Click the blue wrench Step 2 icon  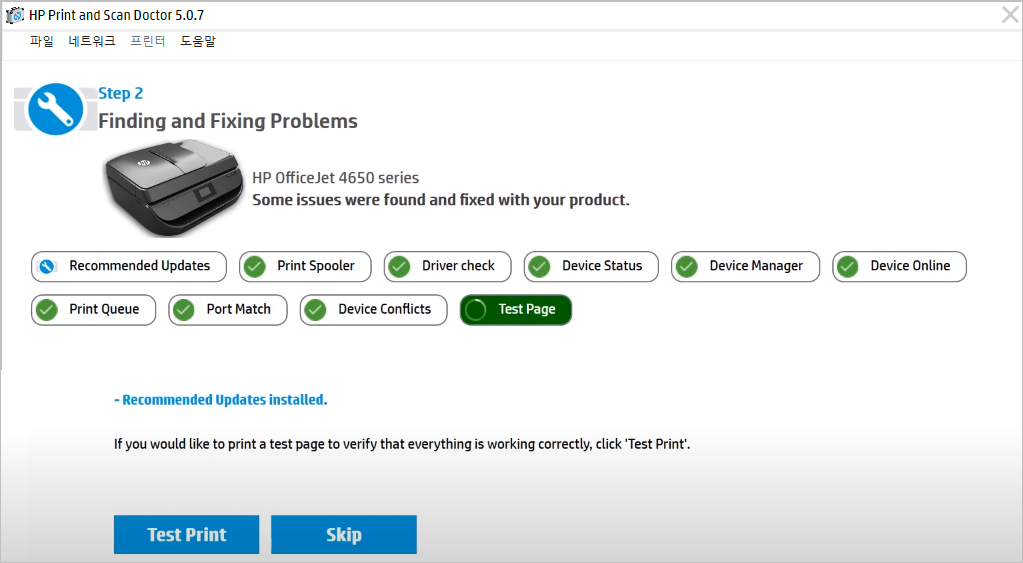[x=55, y=109]
